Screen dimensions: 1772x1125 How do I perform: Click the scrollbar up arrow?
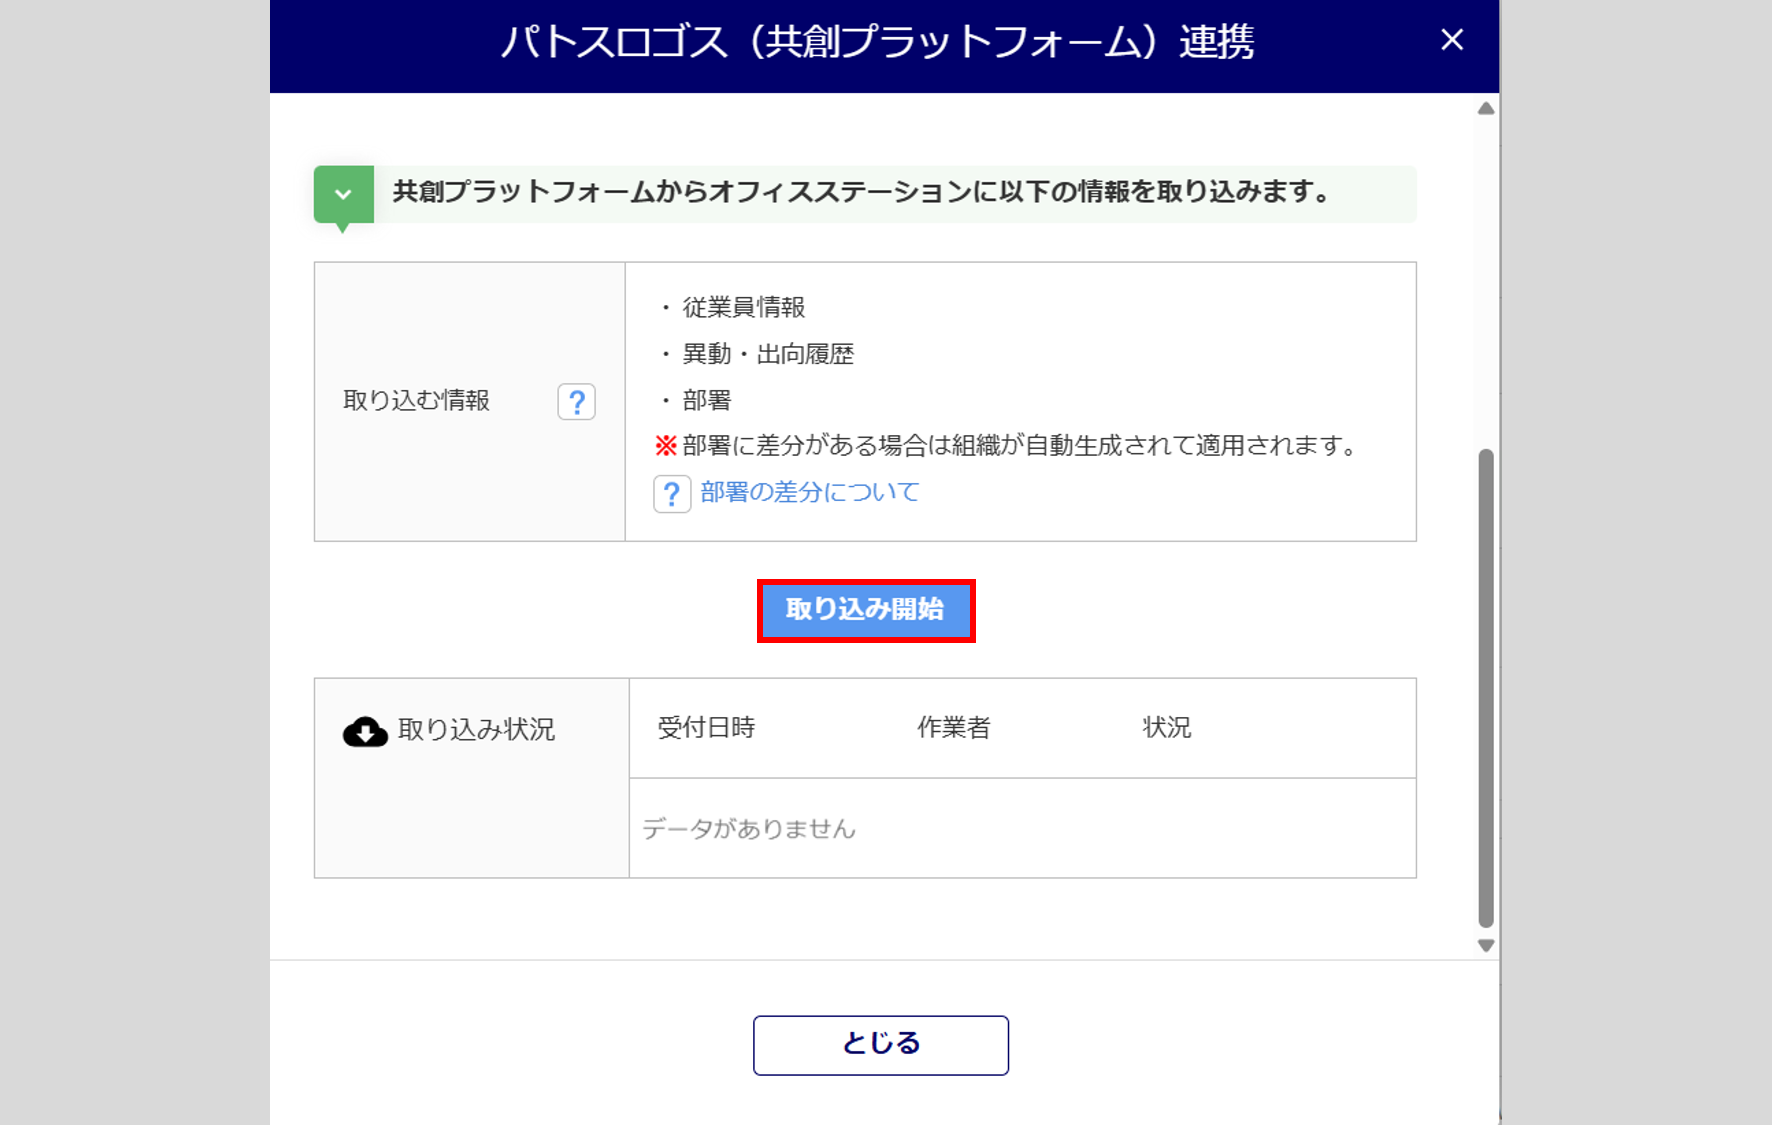[x=1486, y=109]
